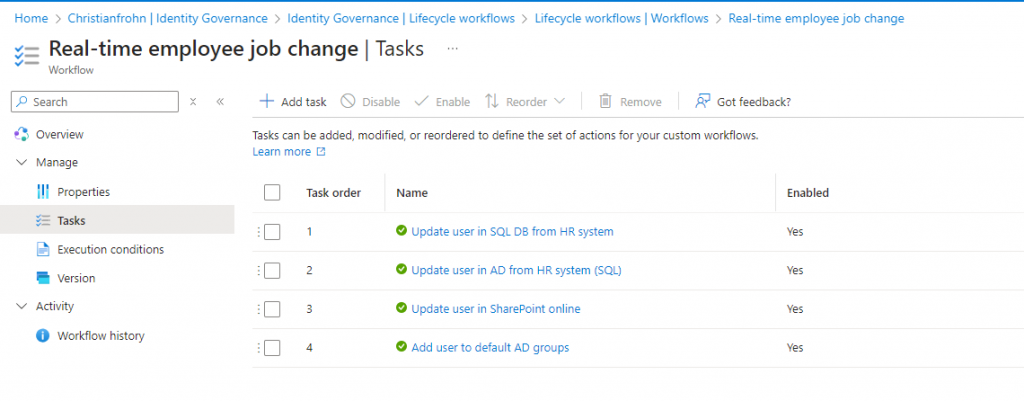Click the Overview icon in sidebar
1024x401 pixels.
[22, 134]
